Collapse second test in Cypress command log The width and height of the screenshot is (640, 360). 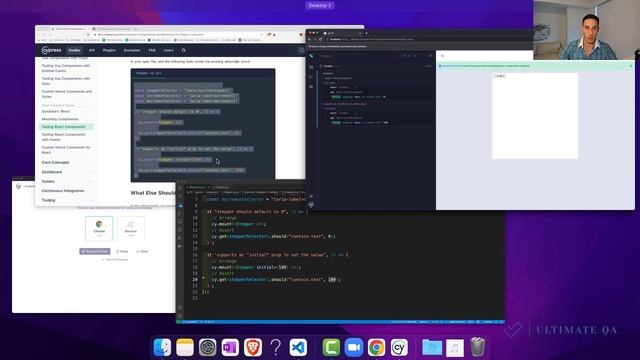pos(345,104)
